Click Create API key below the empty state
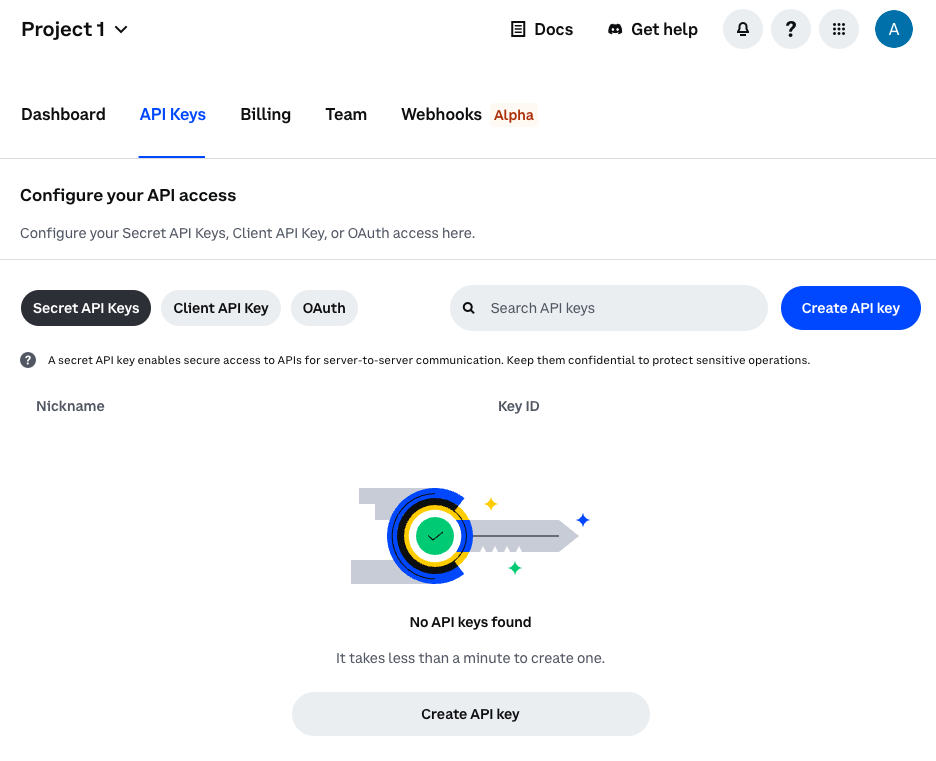Image resolution: width=936 pixels, height=761 pixels. [x=470, y=714]
